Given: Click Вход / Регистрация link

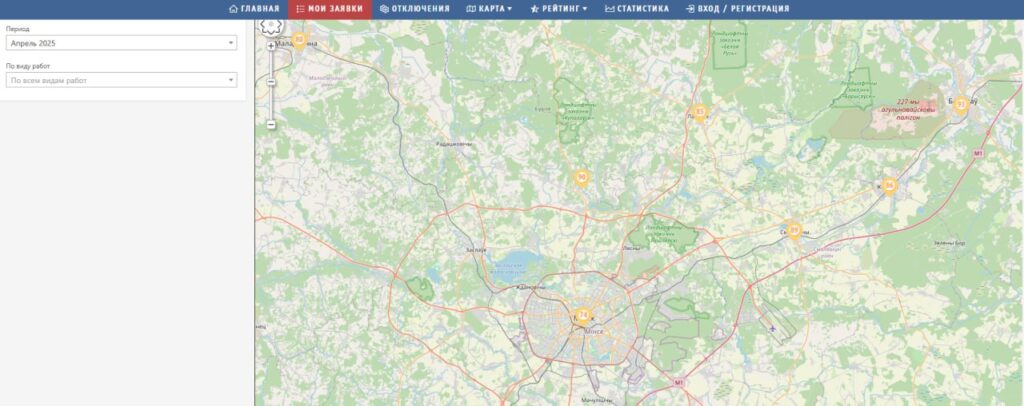Looking at the screenshot, I should tap(737, 9).
